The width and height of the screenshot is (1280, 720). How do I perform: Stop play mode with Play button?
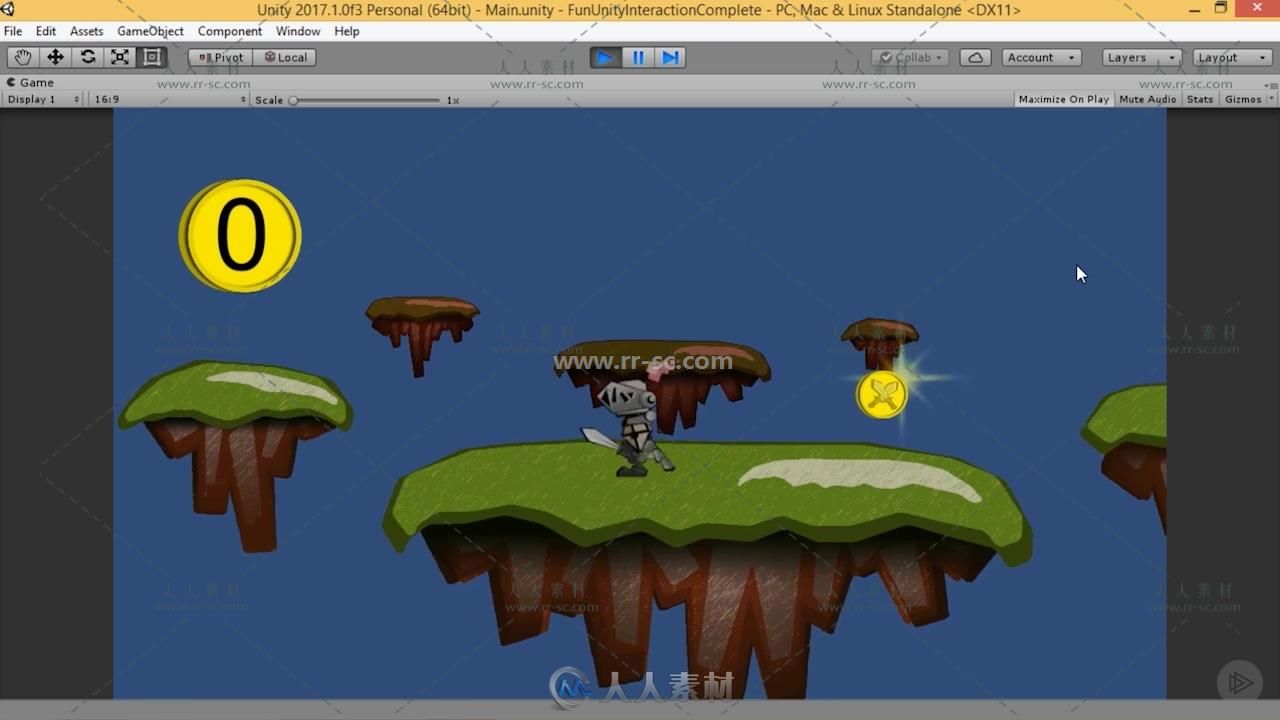(x=605, y=57)
